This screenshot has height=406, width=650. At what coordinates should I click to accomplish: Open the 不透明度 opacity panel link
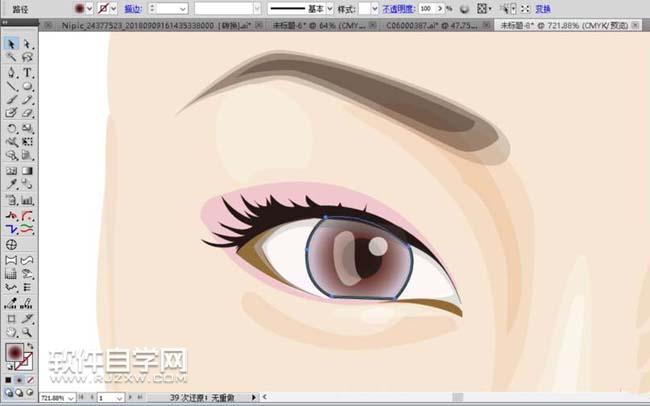pyautogui.click(x=398, y=9)
